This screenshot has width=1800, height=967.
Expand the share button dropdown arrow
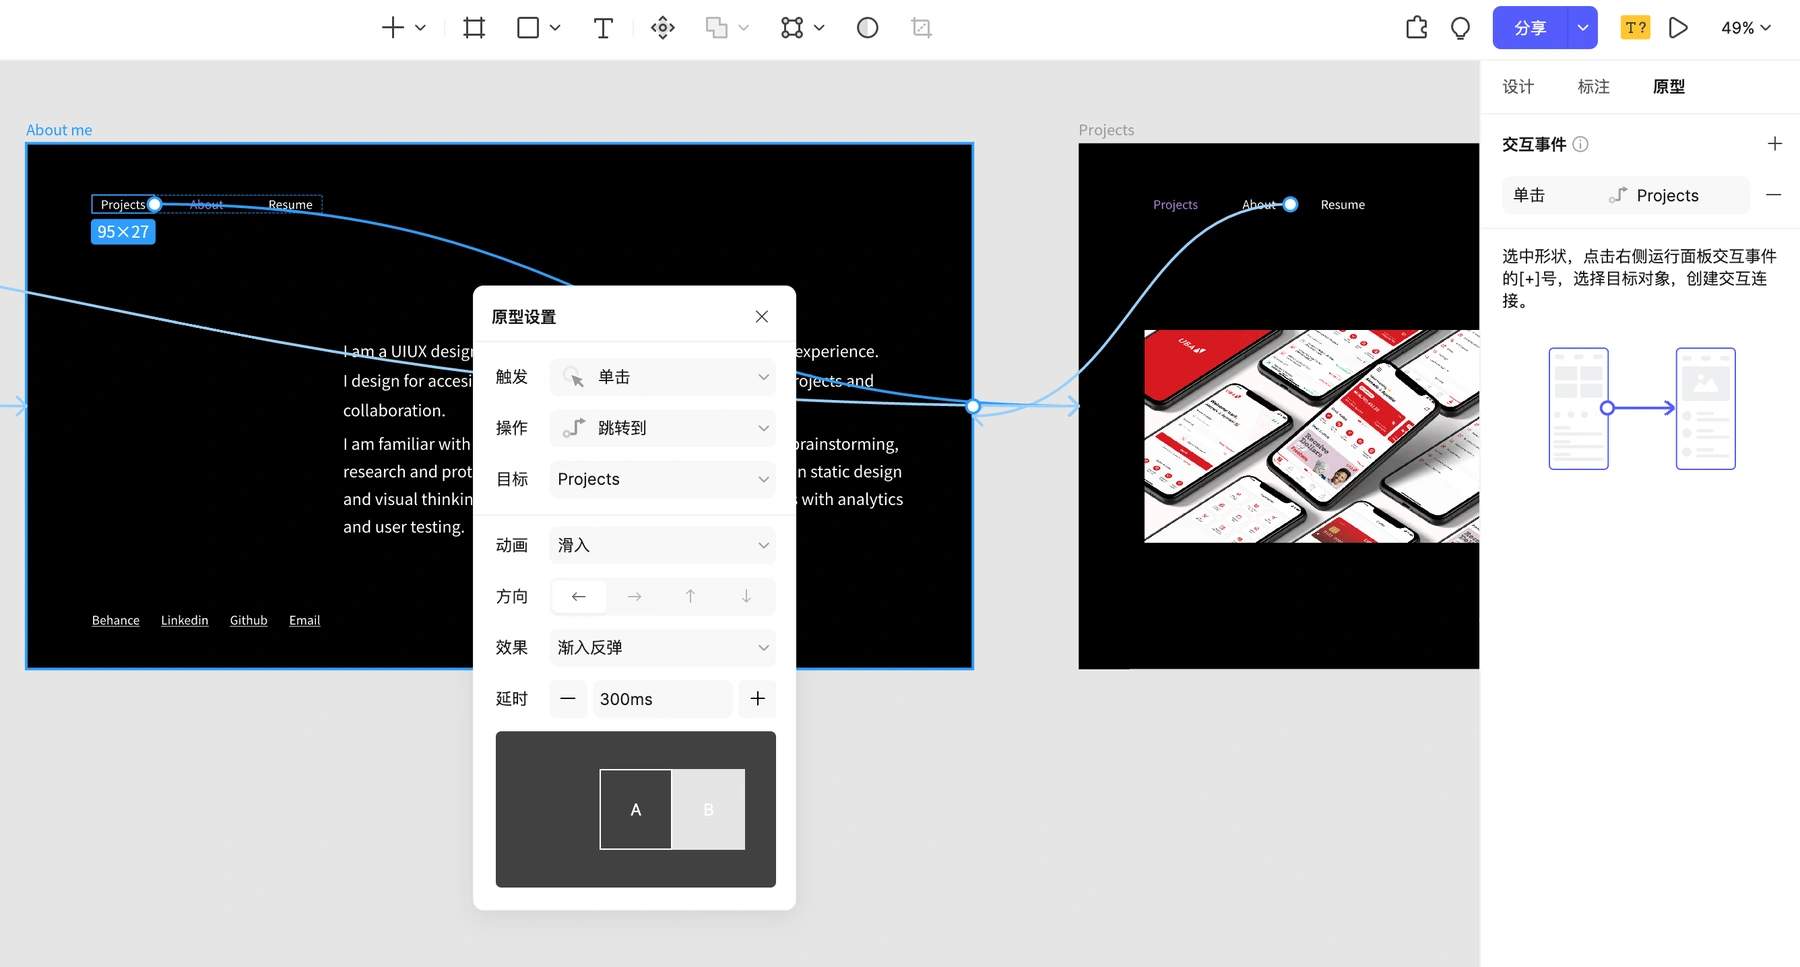(1583, 28)
